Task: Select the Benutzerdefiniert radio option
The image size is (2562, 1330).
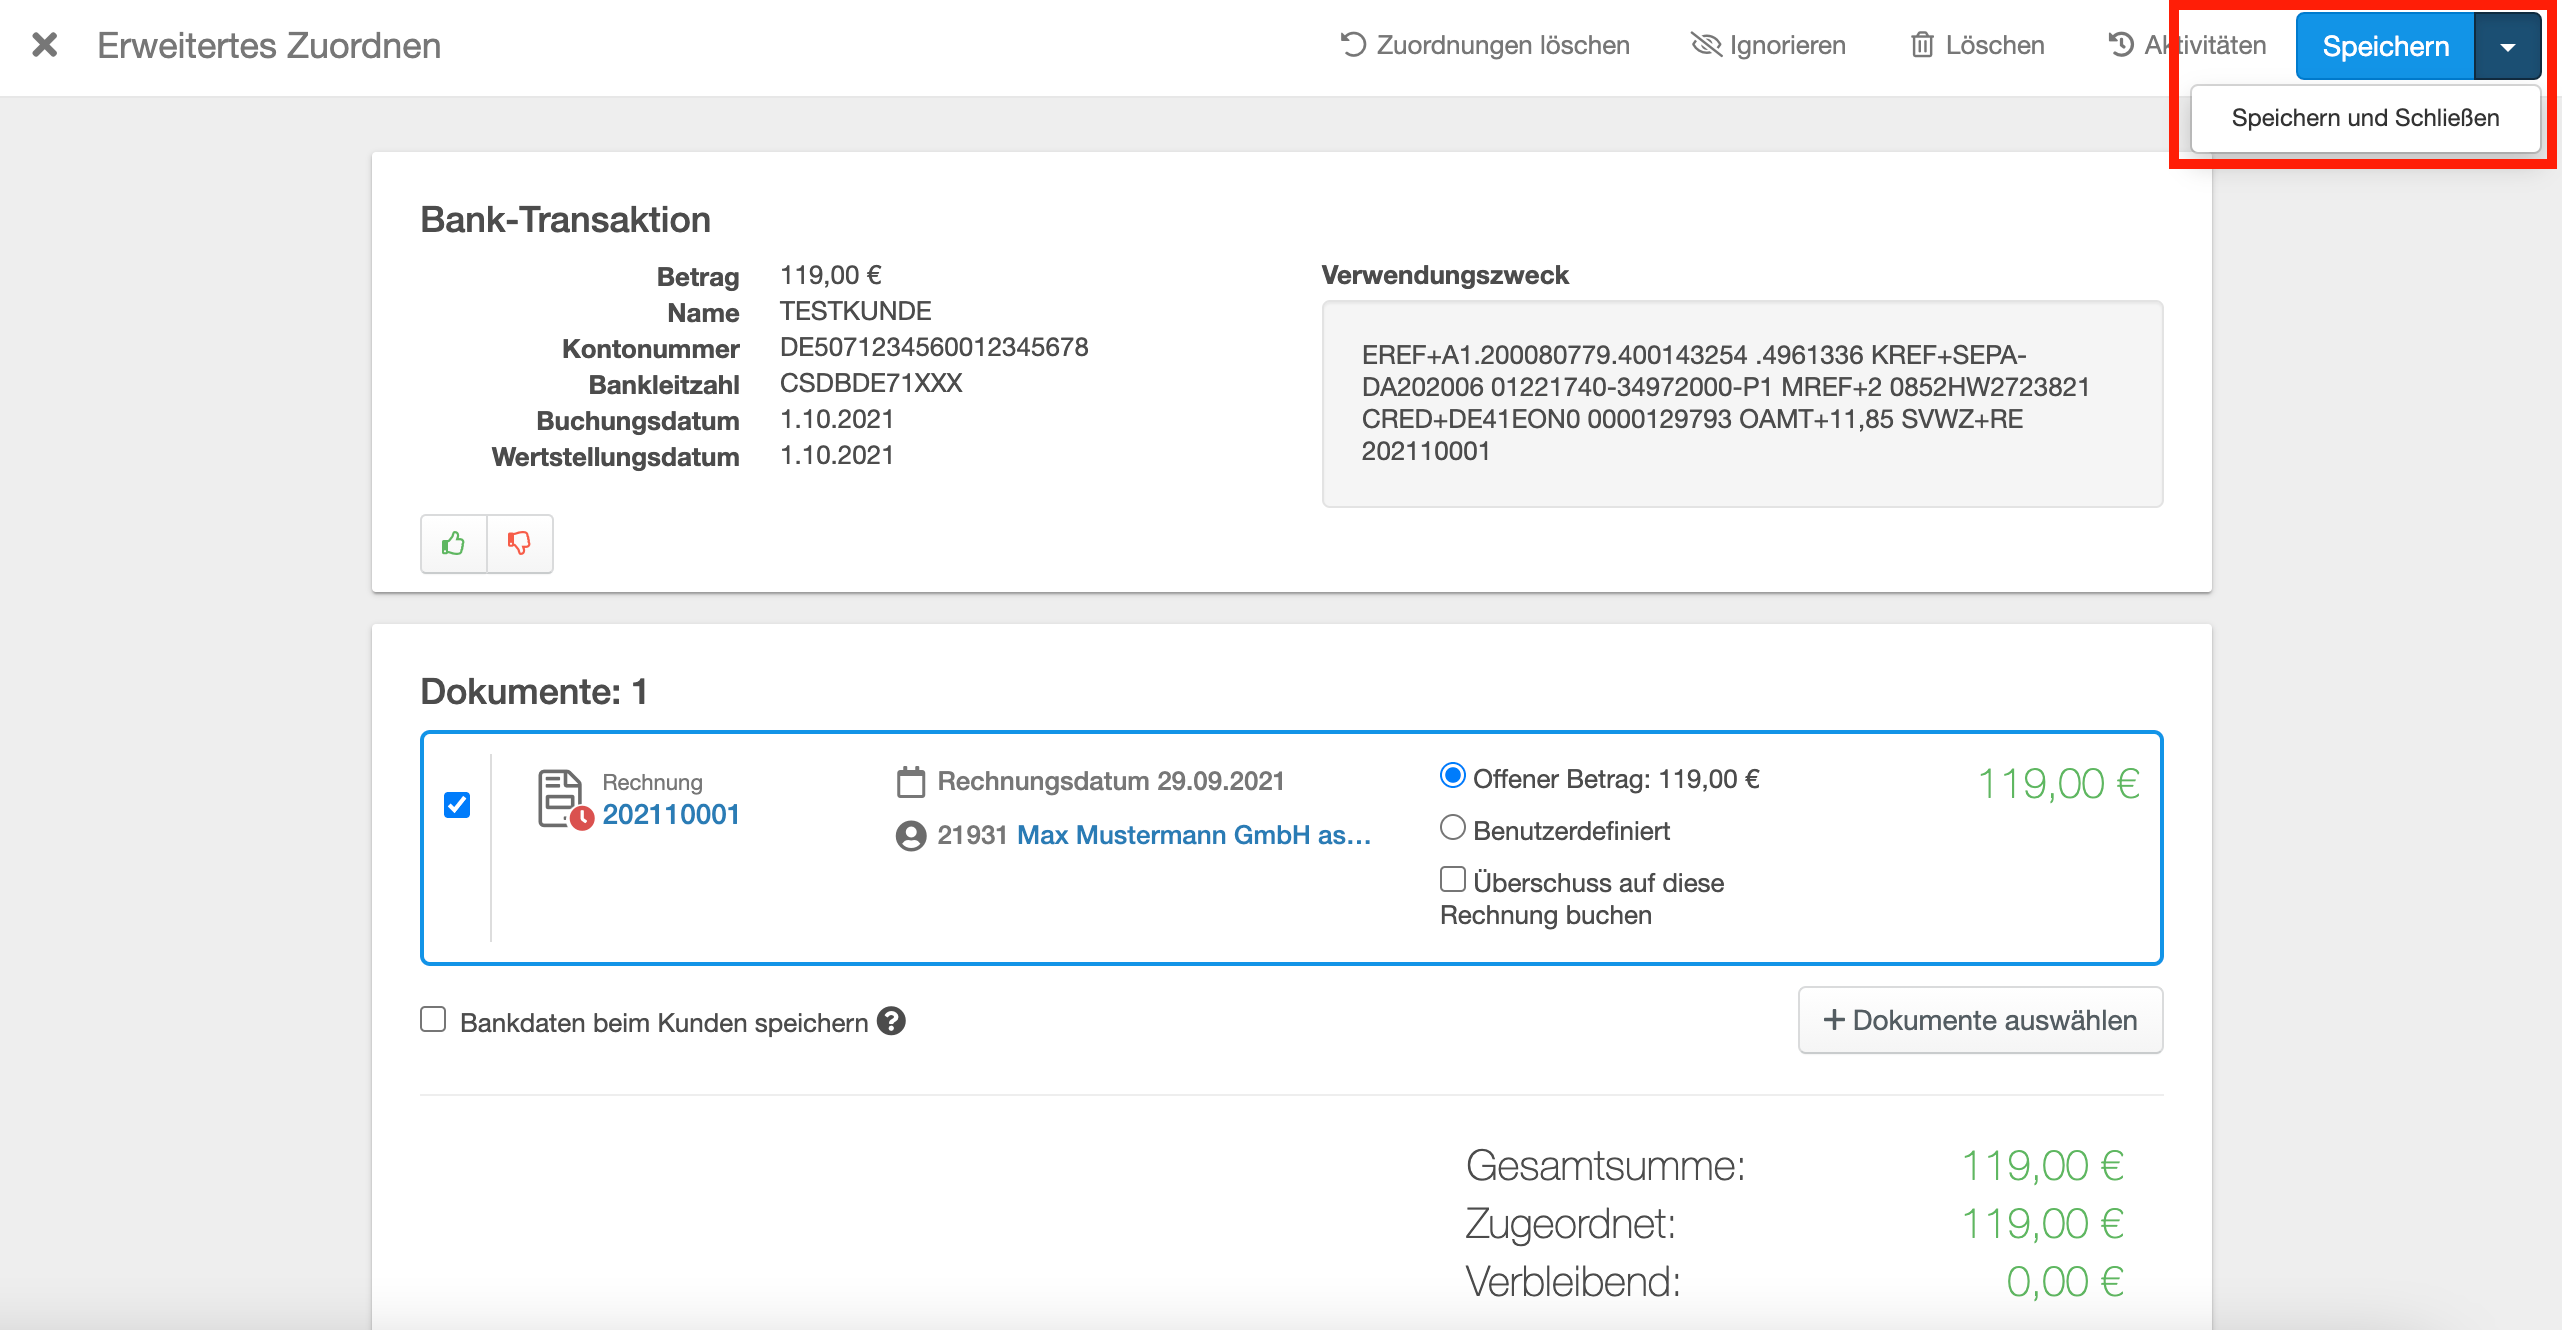Action: [x=1452, y=828]
